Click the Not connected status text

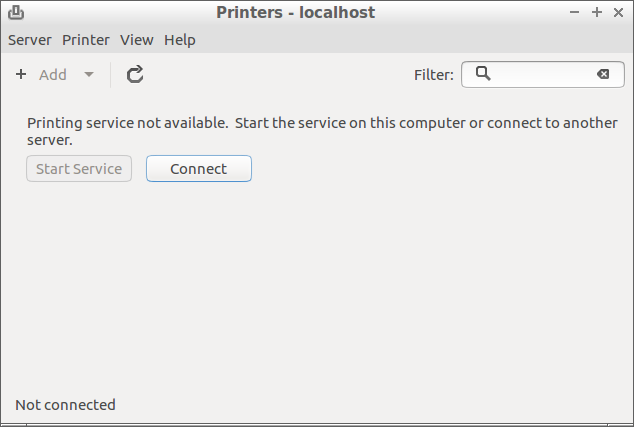click(65, 405)
